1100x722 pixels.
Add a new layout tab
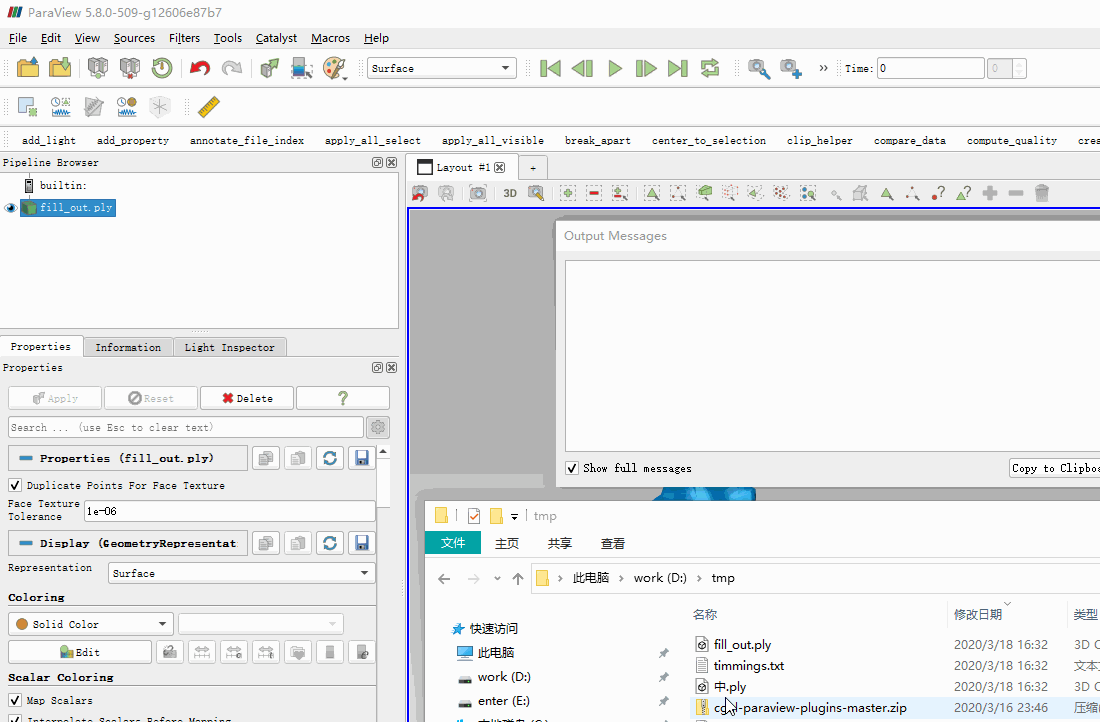pos(533,168)
